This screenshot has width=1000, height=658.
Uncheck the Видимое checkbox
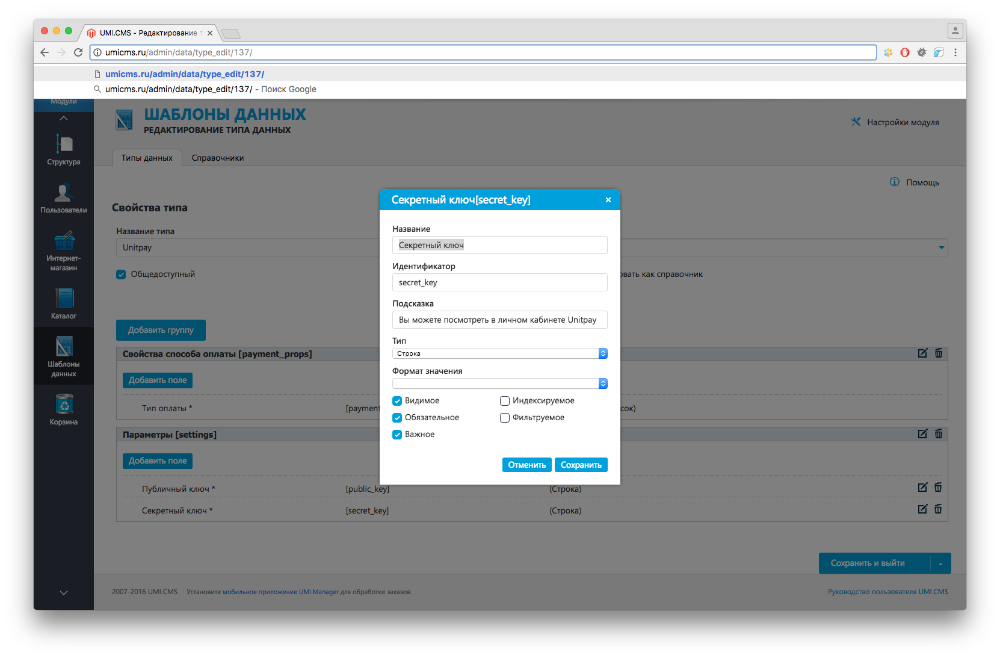tap(398, 401)
